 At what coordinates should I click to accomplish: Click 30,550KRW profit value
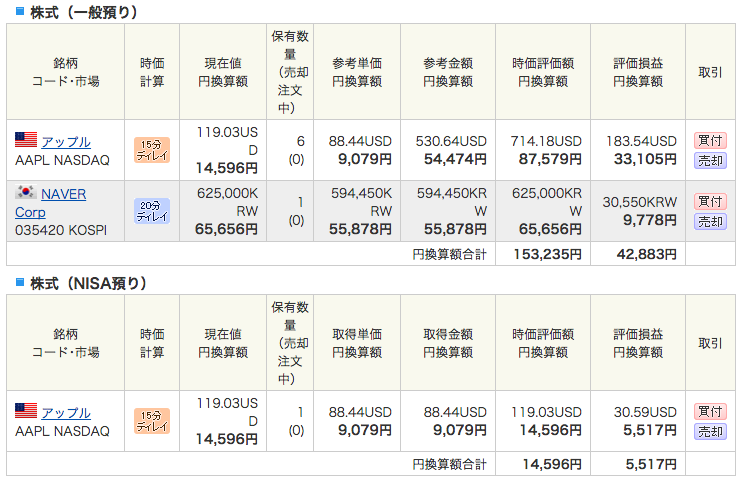[x=639, y=202]
